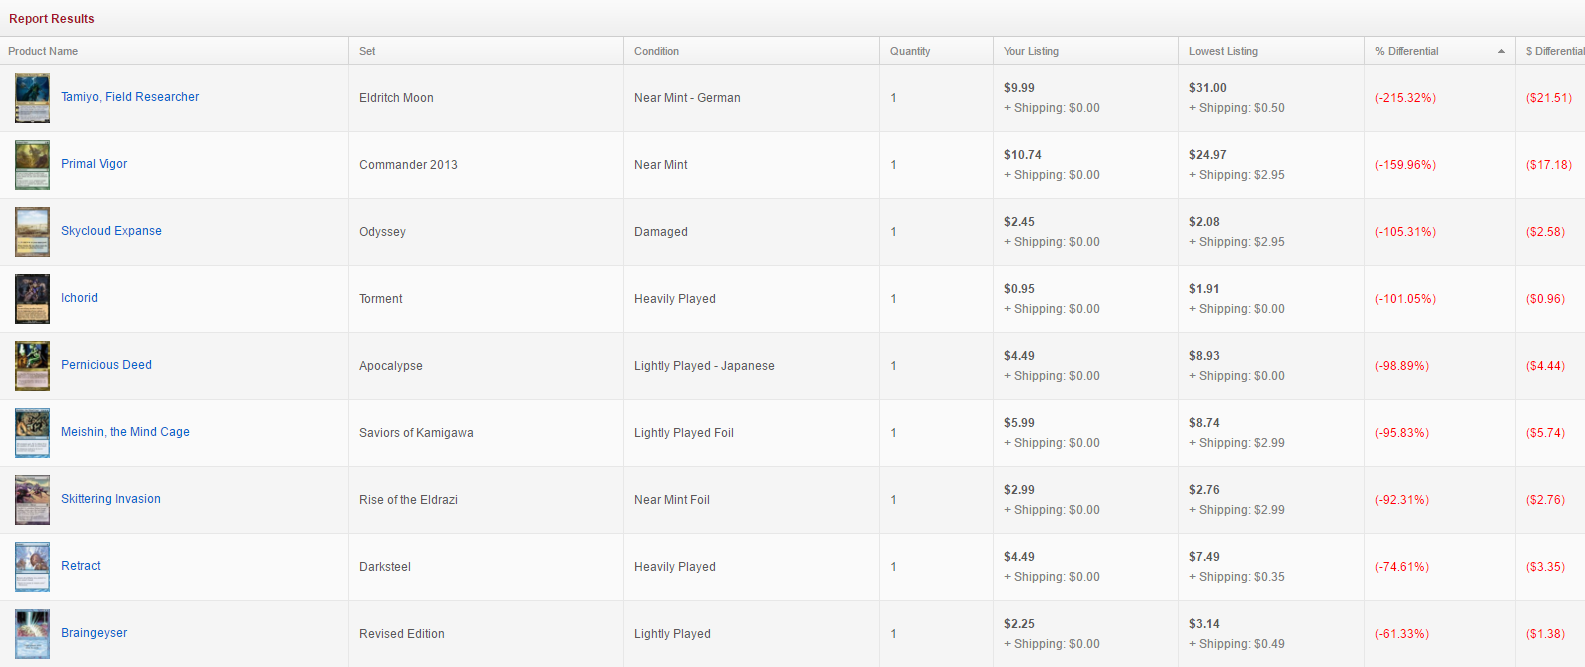This screenshot has width=1585, height=667.
Task: Click the Primal Vigor card image
Action: 32,165
